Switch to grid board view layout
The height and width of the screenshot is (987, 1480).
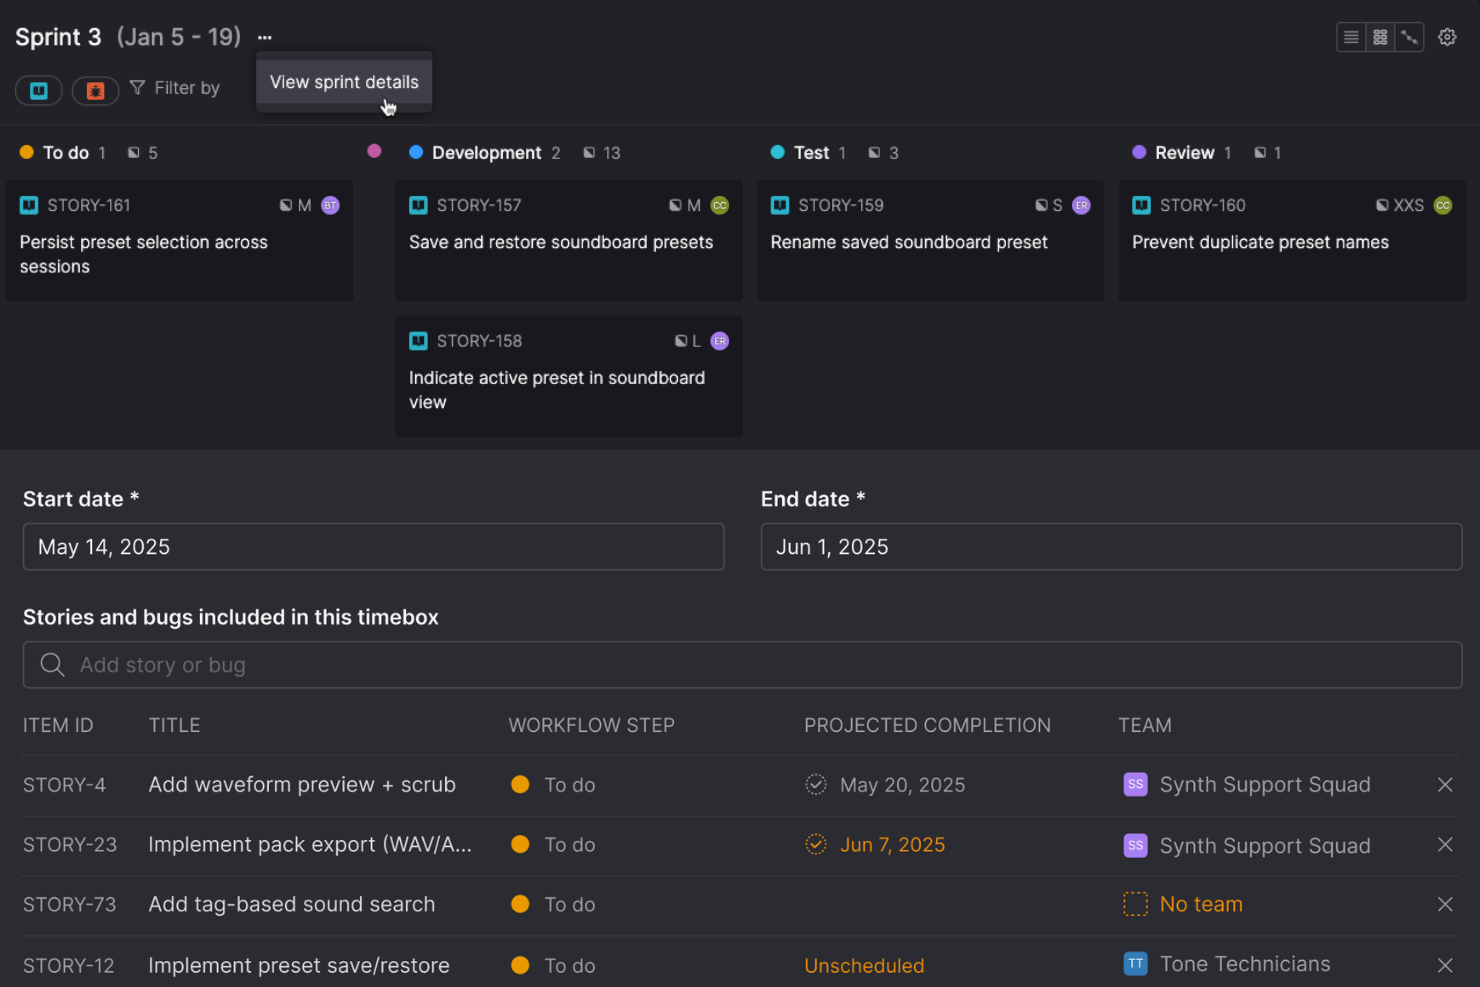[x=1380, y=37]
